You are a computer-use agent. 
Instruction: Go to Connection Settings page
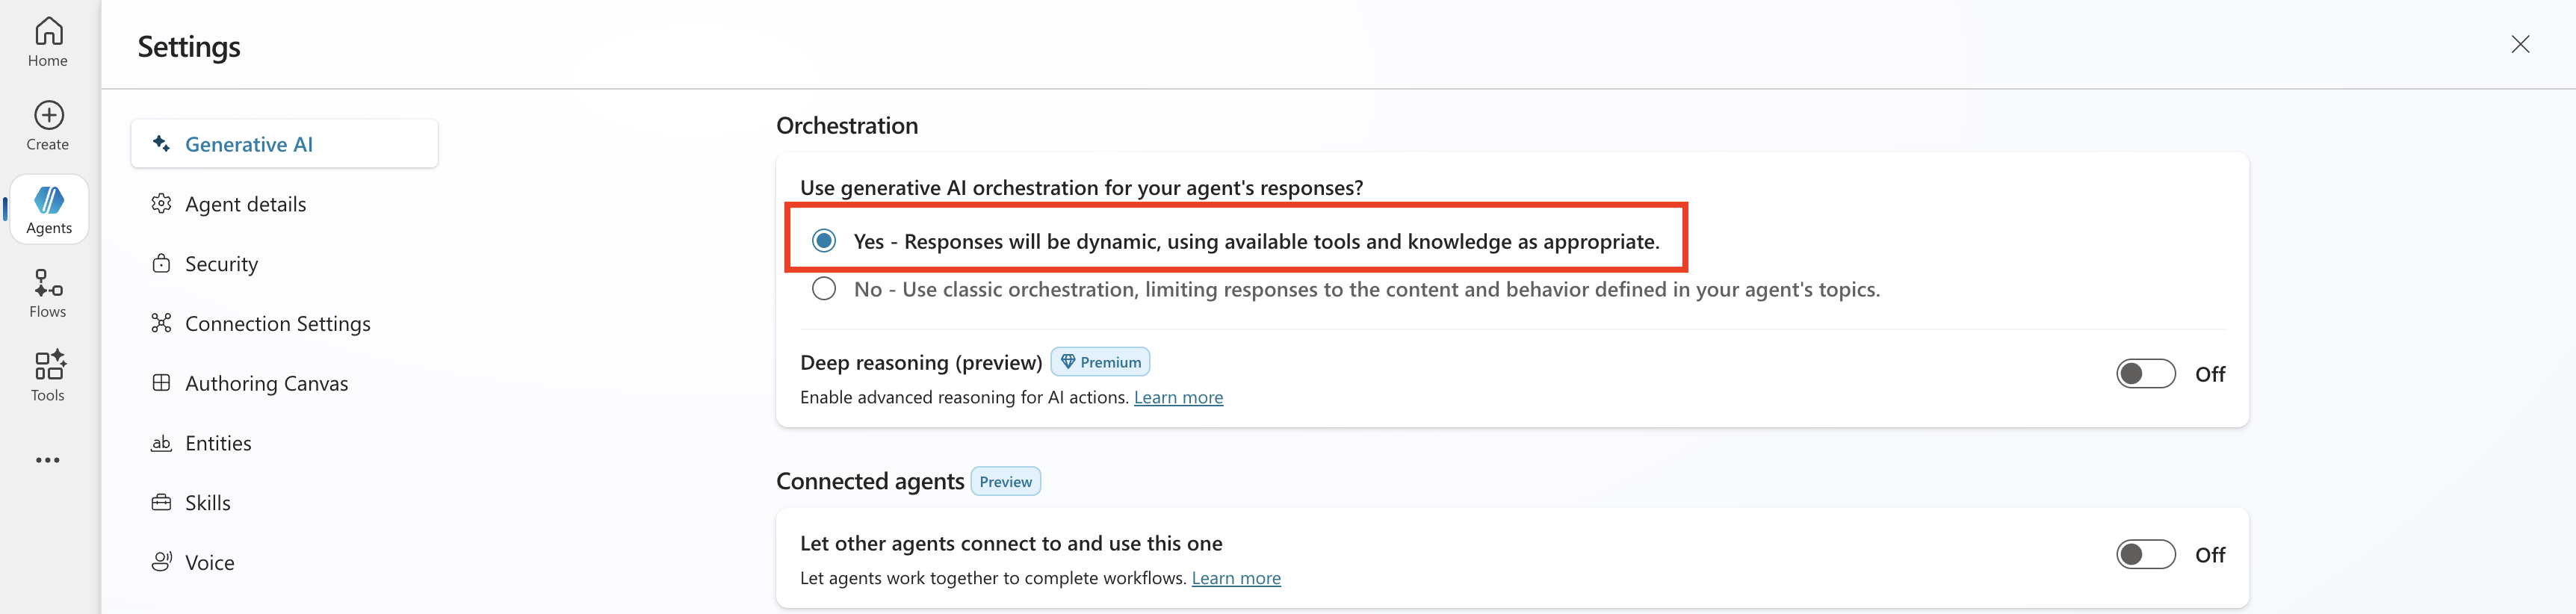coord(277,323)
